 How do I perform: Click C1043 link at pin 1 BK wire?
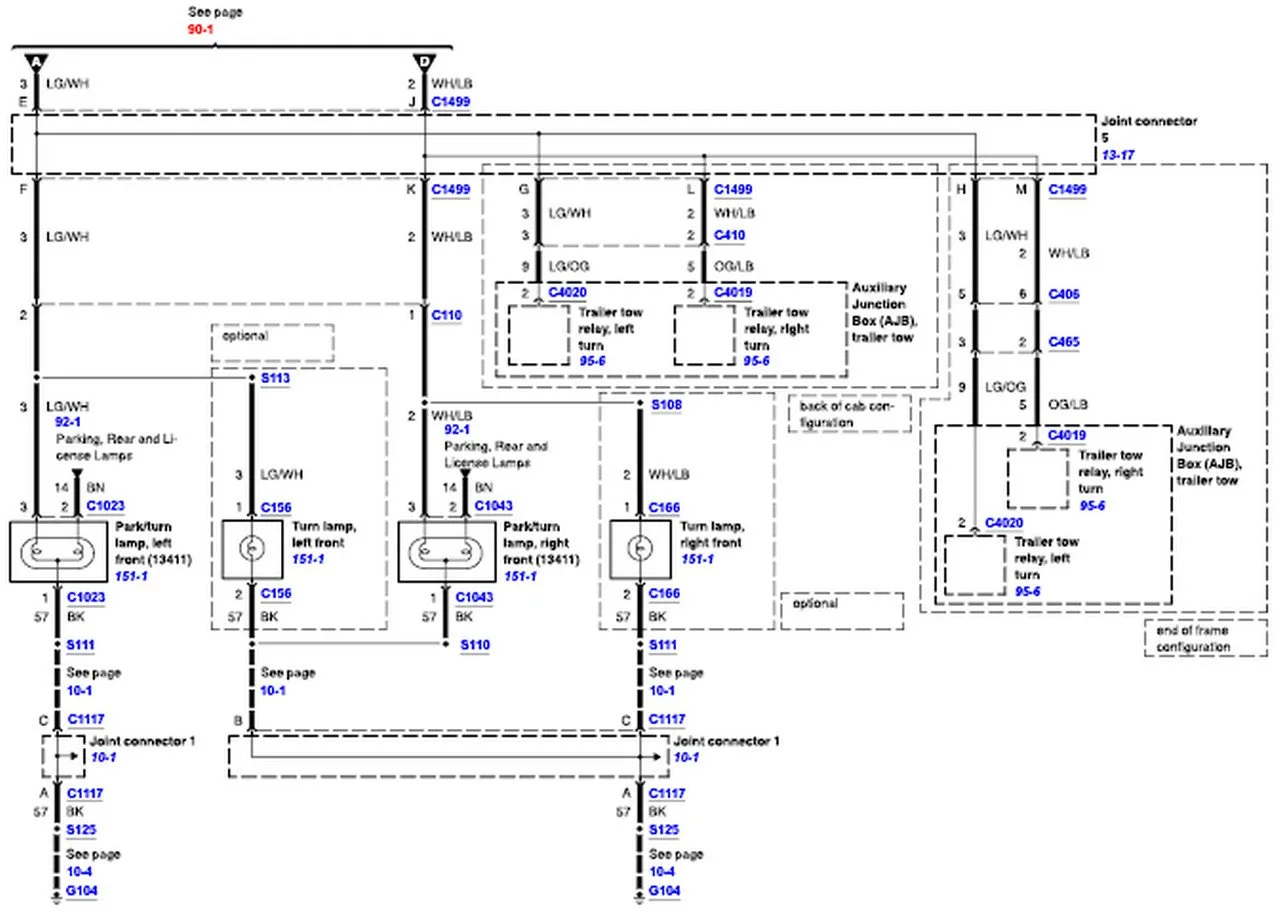coord(475,597)
